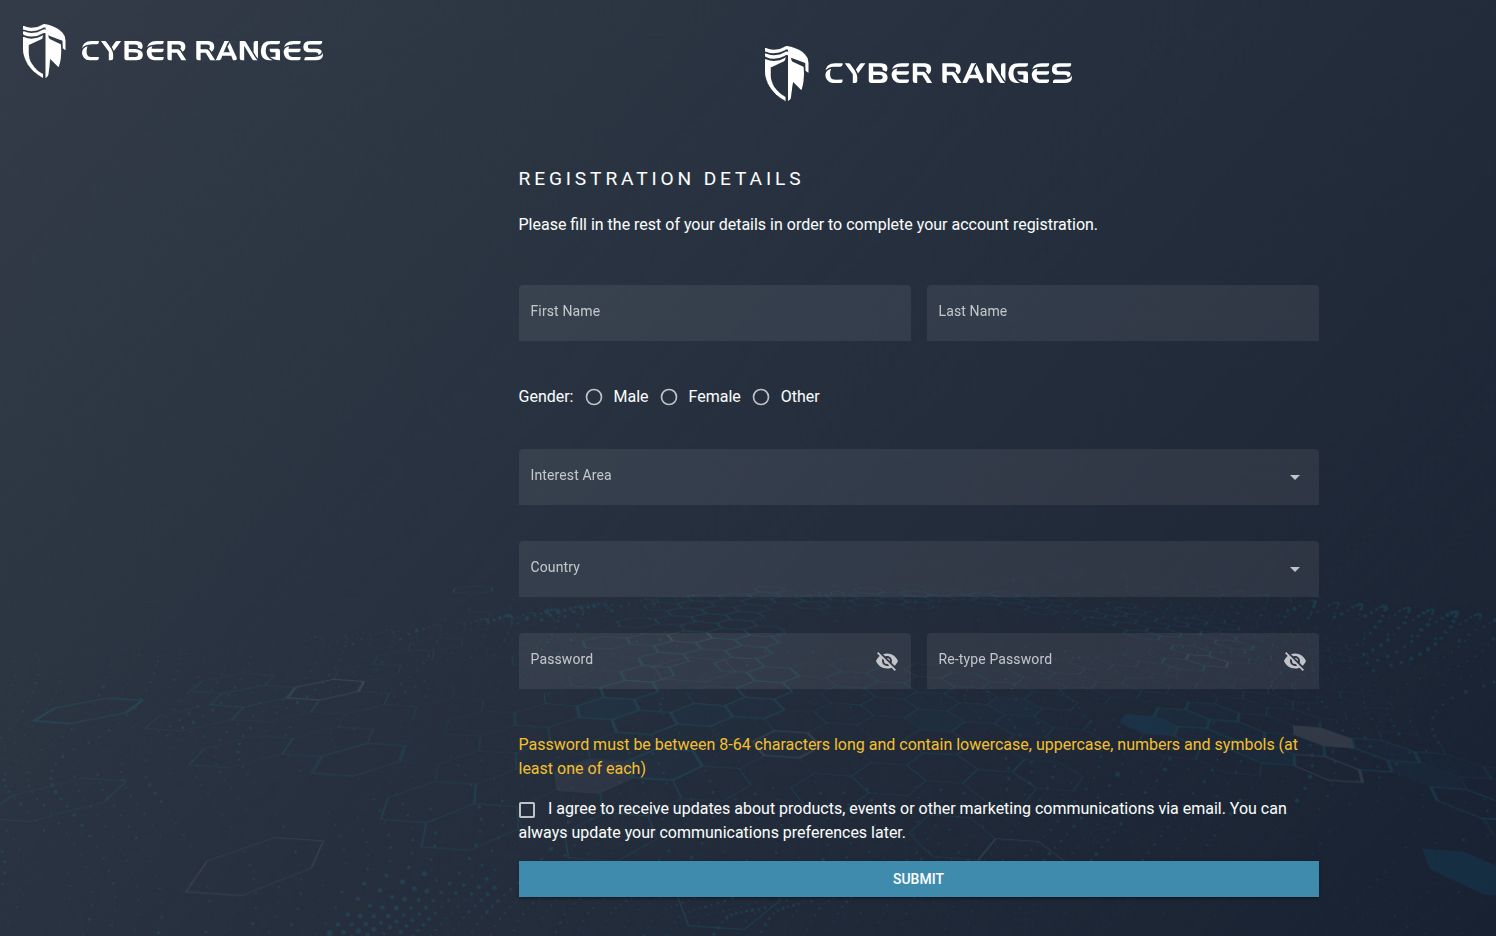Toggle Re-type Password visibility eye icon
Screen dimensions: 1496x936
1294,661
